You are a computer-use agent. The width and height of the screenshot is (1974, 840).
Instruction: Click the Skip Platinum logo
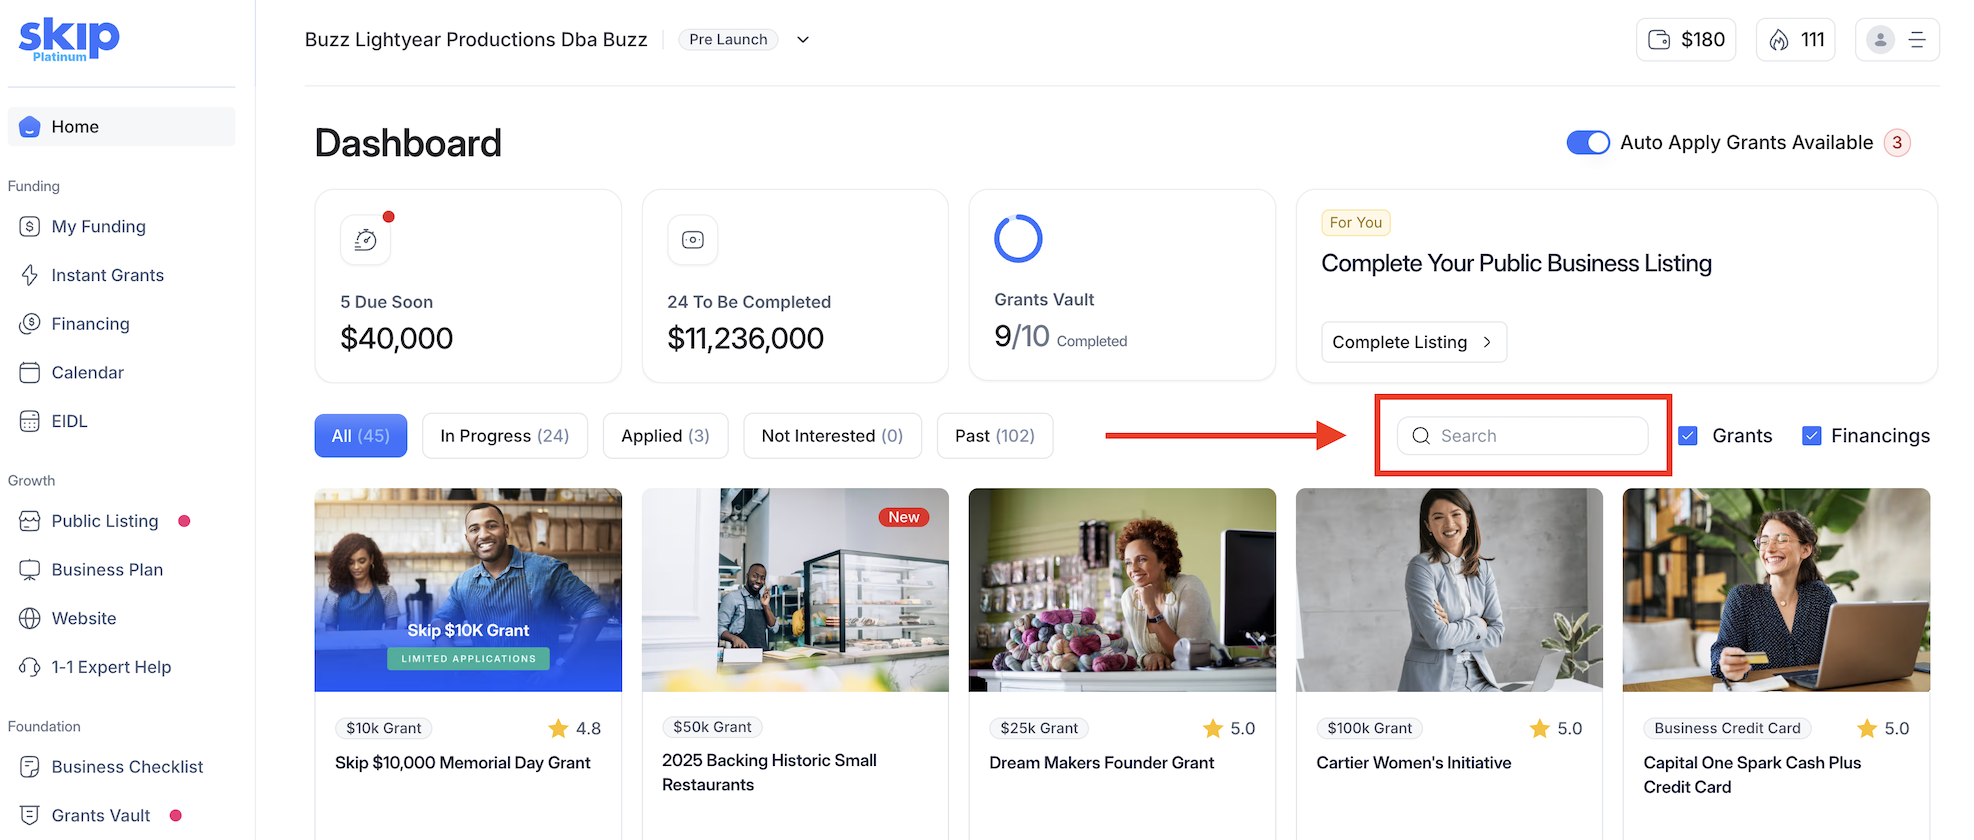69,39
